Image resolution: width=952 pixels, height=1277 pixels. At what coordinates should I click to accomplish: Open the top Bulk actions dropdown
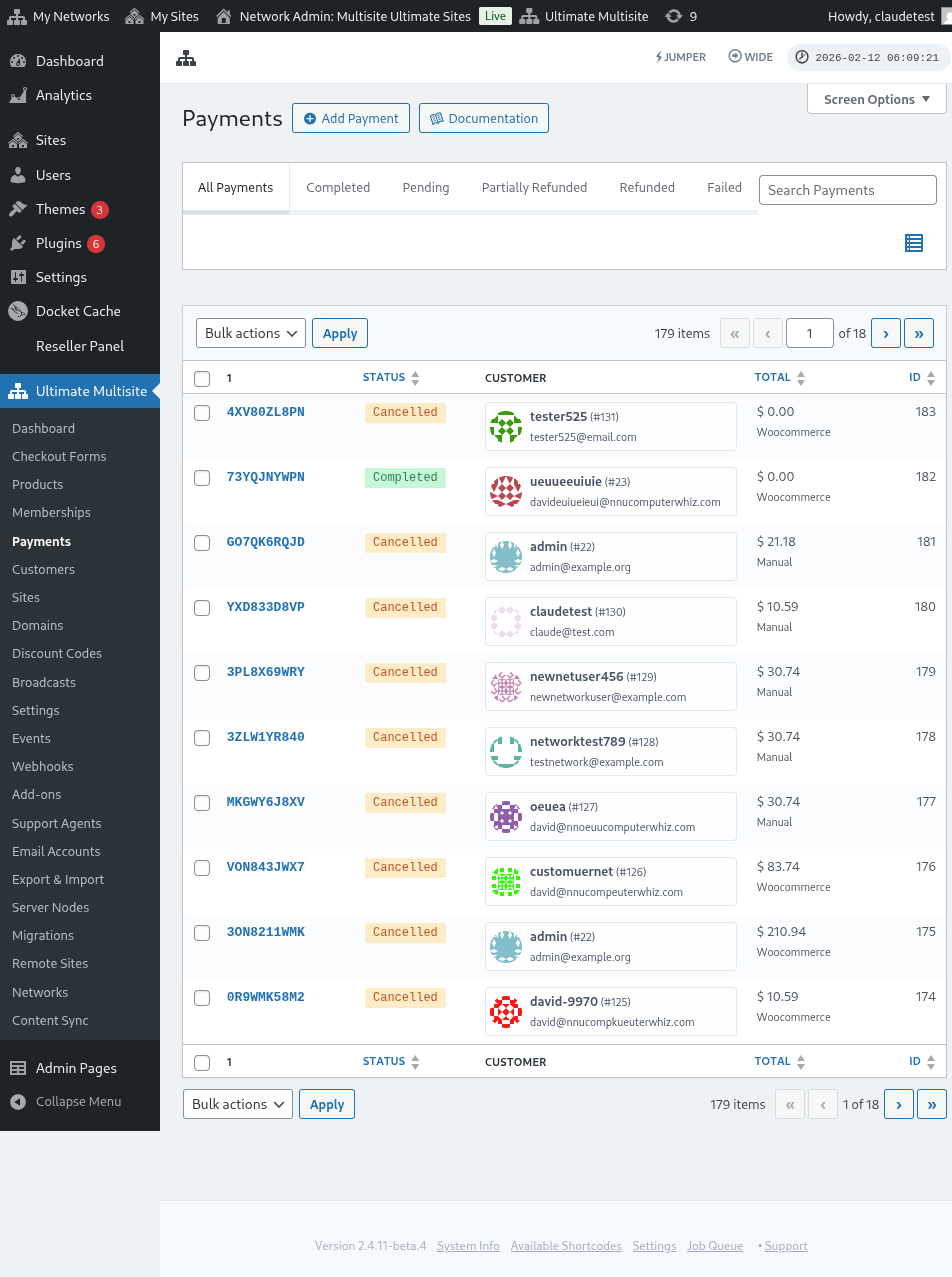click(251, 333)
